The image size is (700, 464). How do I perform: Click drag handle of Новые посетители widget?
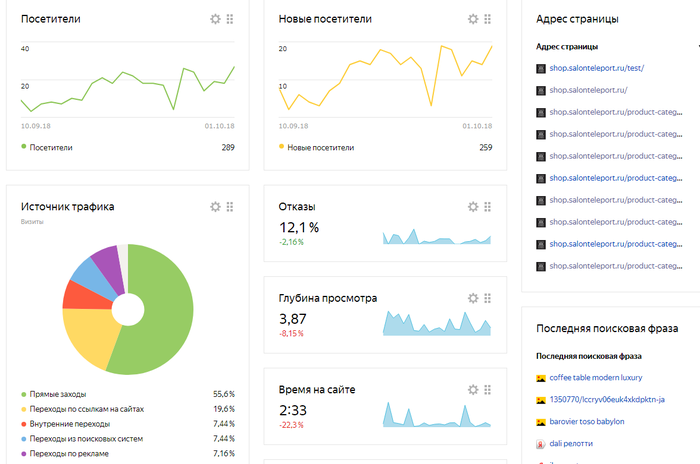(487, 19)
